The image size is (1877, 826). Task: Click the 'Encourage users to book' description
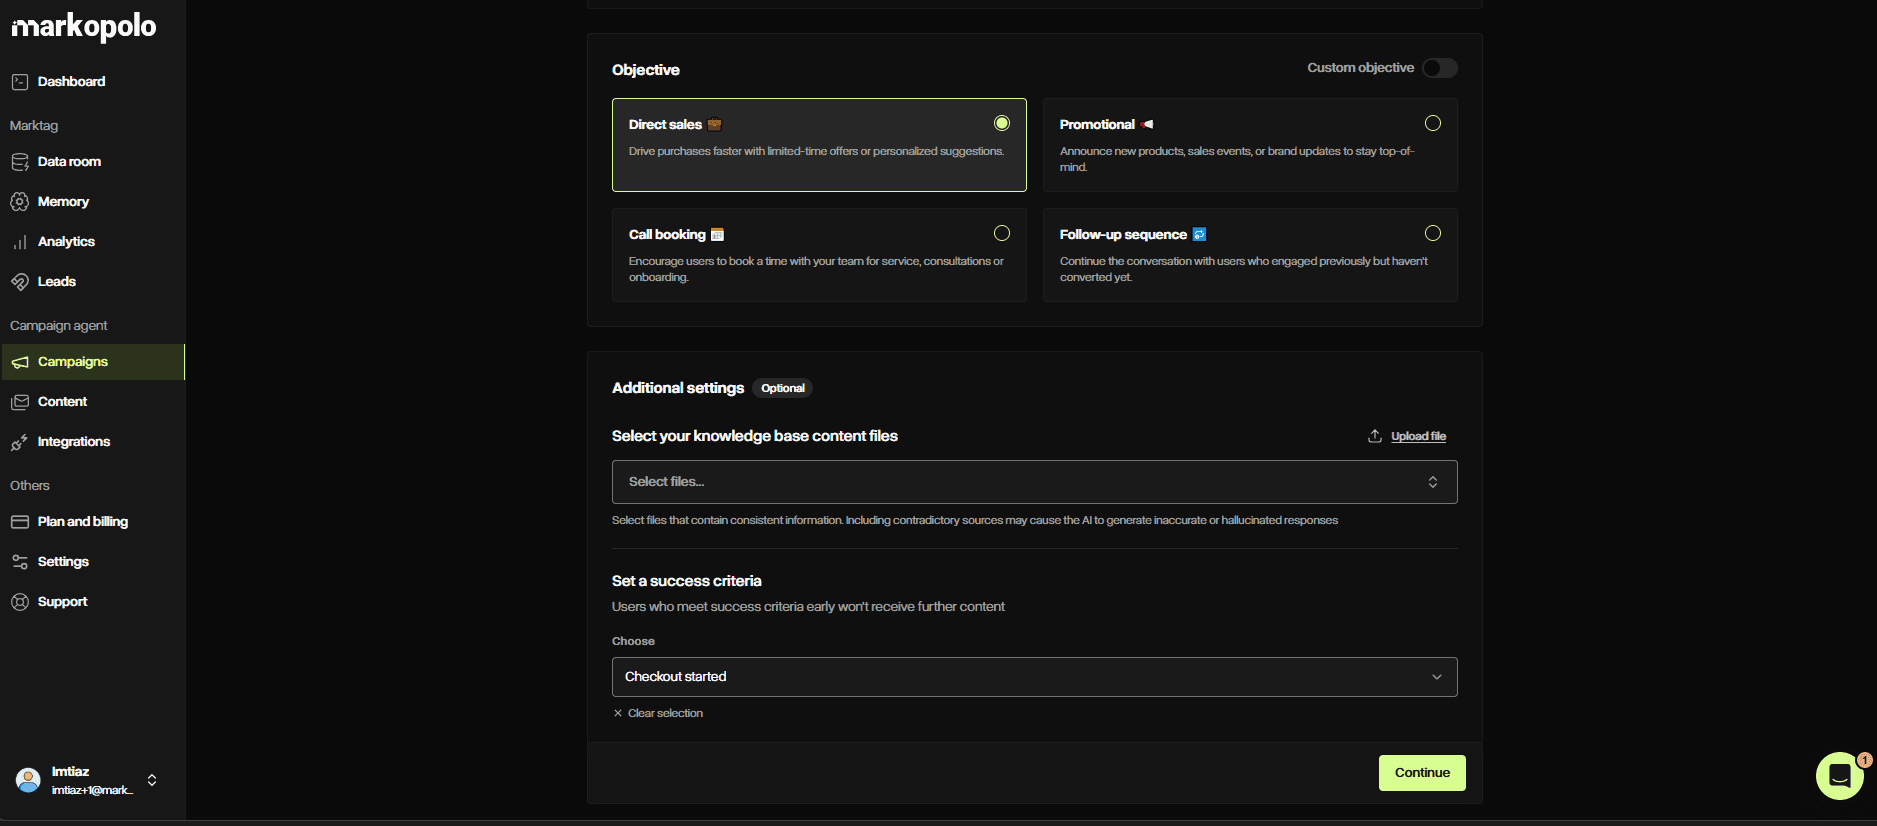pos(816,269)
